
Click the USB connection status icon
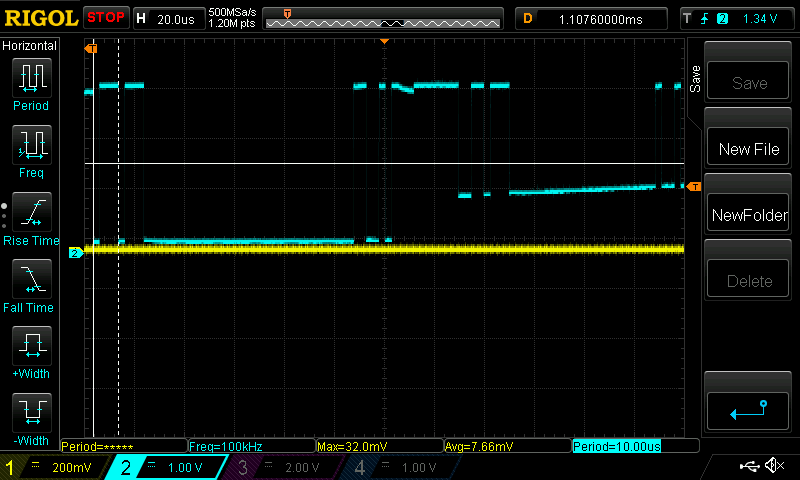(749, 465)
